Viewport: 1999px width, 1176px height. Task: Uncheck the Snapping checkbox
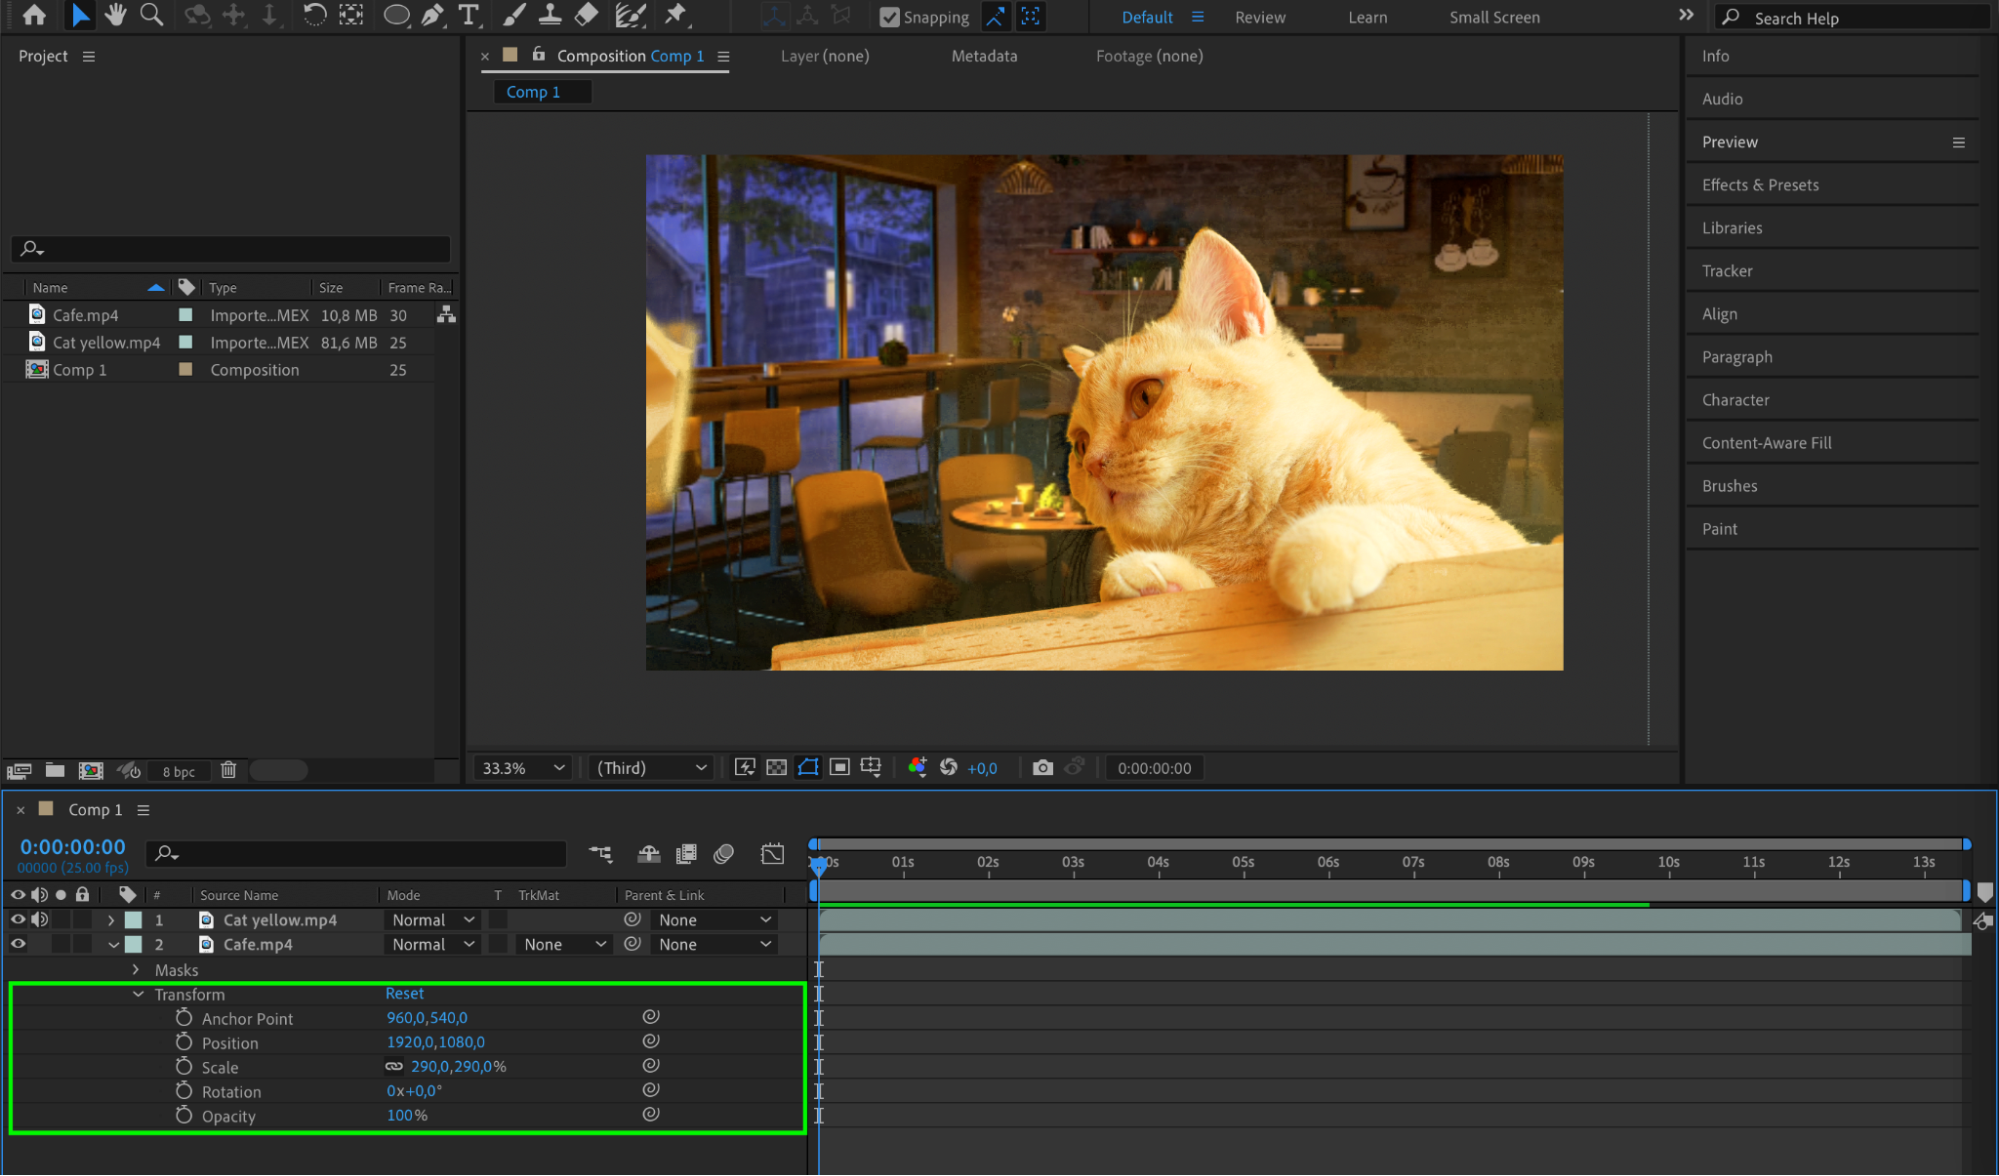point(889,17)
